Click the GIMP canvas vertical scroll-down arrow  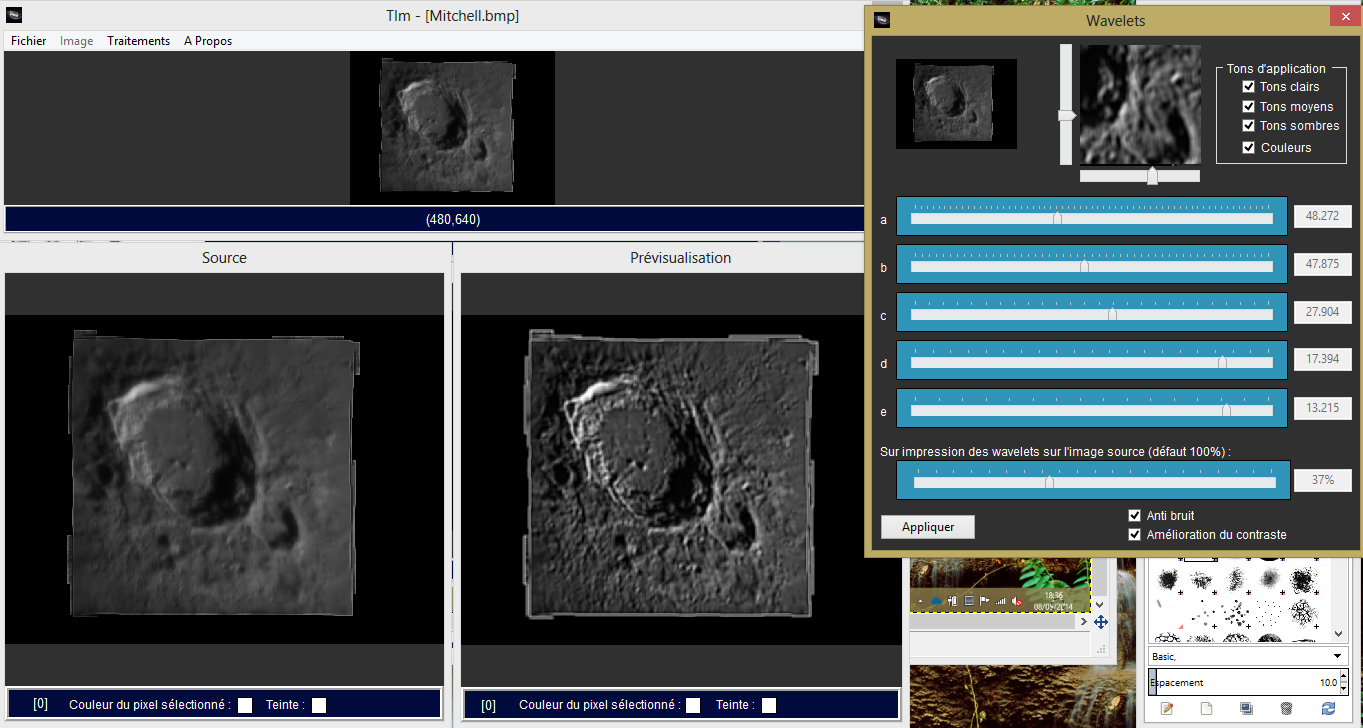click(1101, 604)
